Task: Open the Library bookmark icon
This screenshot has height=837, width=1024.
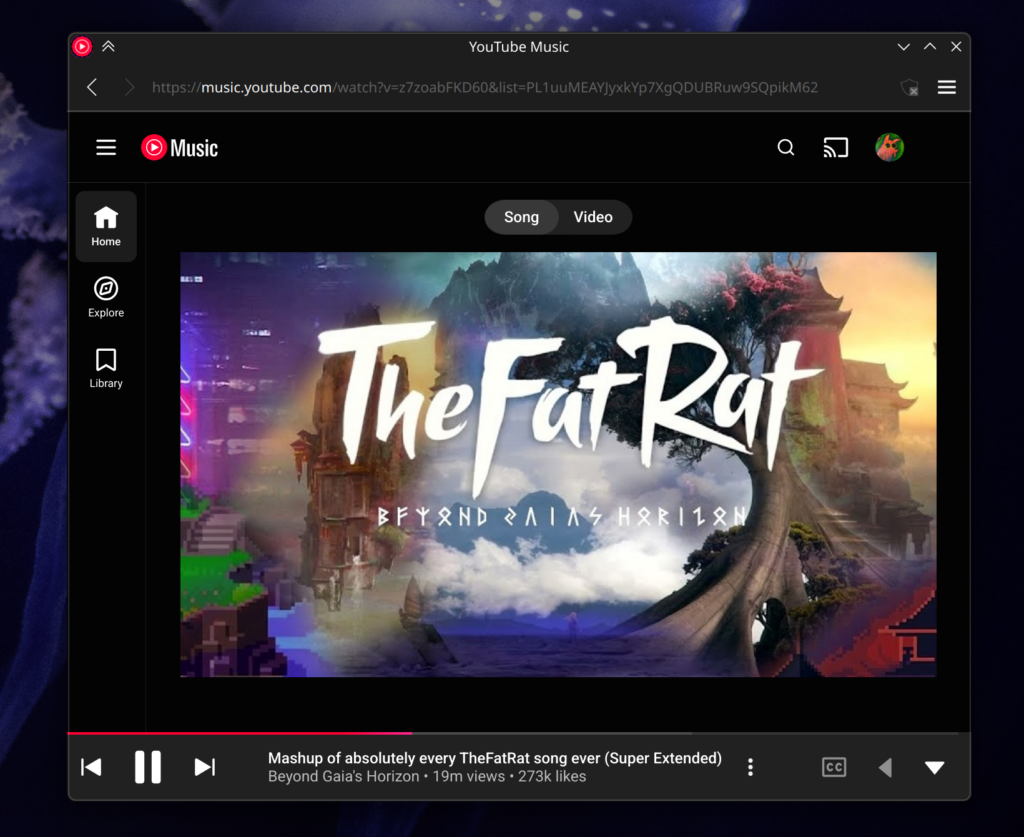Action: click(x=106, y=360)
